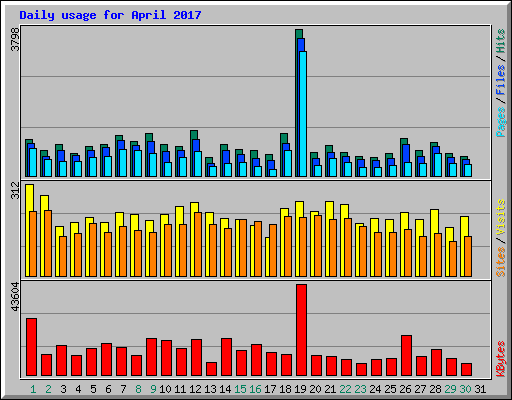Screen dimensions: 512x400
Task: Click day label 24 on the x-axis
Action: pos(375,389)
